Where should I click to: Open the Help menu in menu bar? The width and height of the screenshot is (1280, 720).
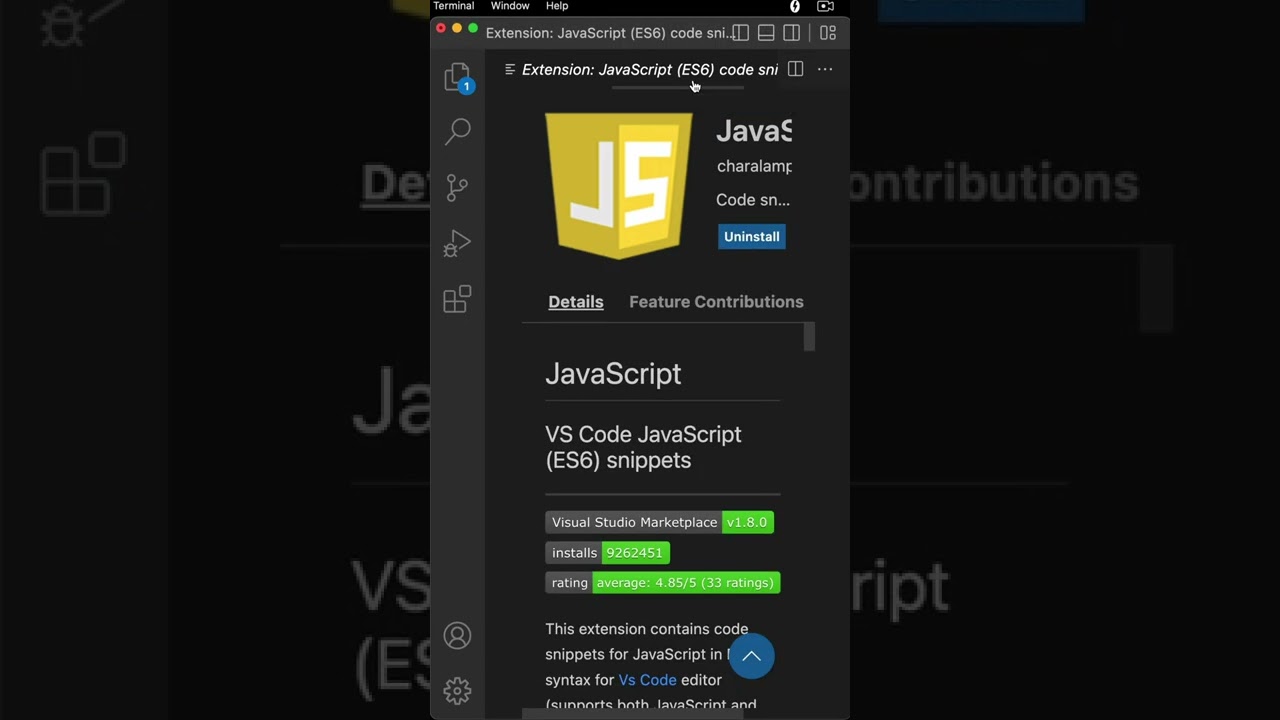pos(557,6)
